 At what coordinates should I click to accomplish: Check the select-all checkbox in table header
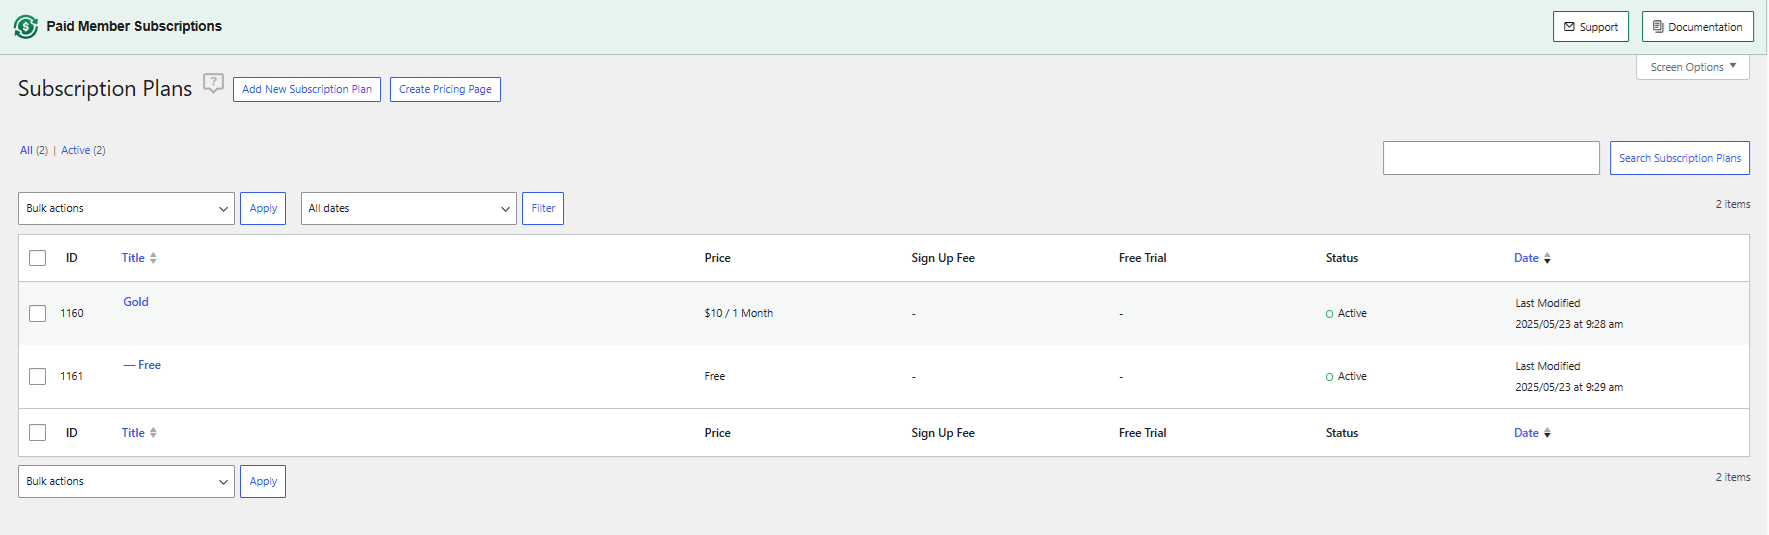tap(38, 258)
